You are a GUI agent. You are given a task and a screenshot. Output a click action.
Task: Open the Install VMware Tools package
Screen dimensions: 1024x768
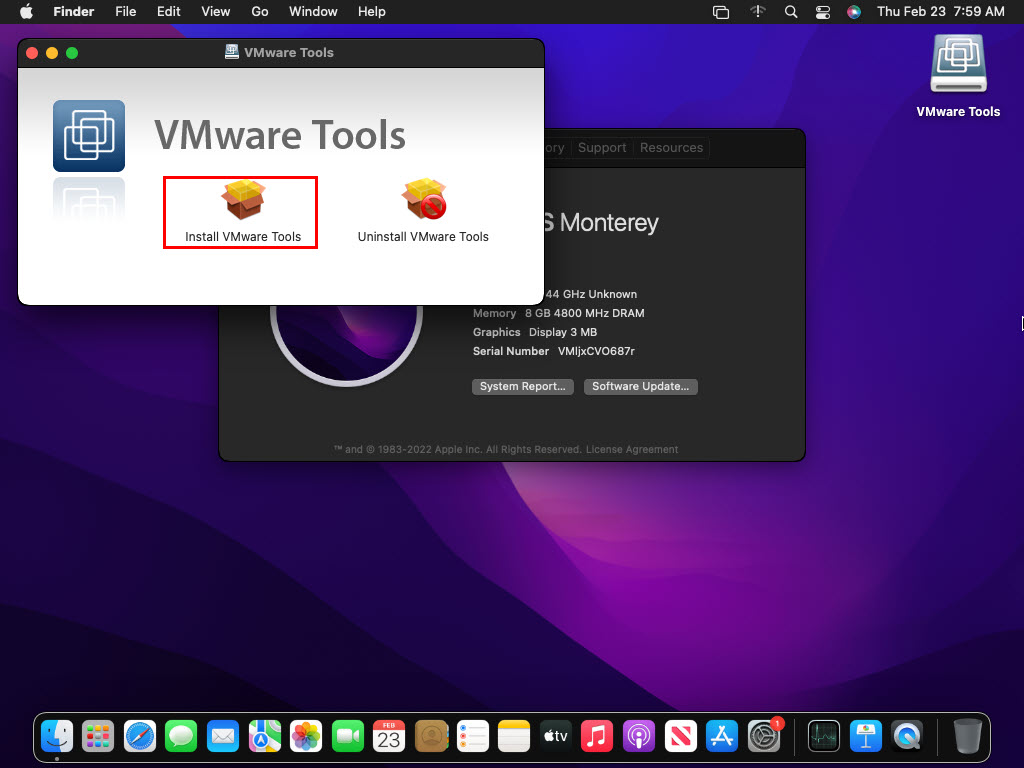(242, 212)
